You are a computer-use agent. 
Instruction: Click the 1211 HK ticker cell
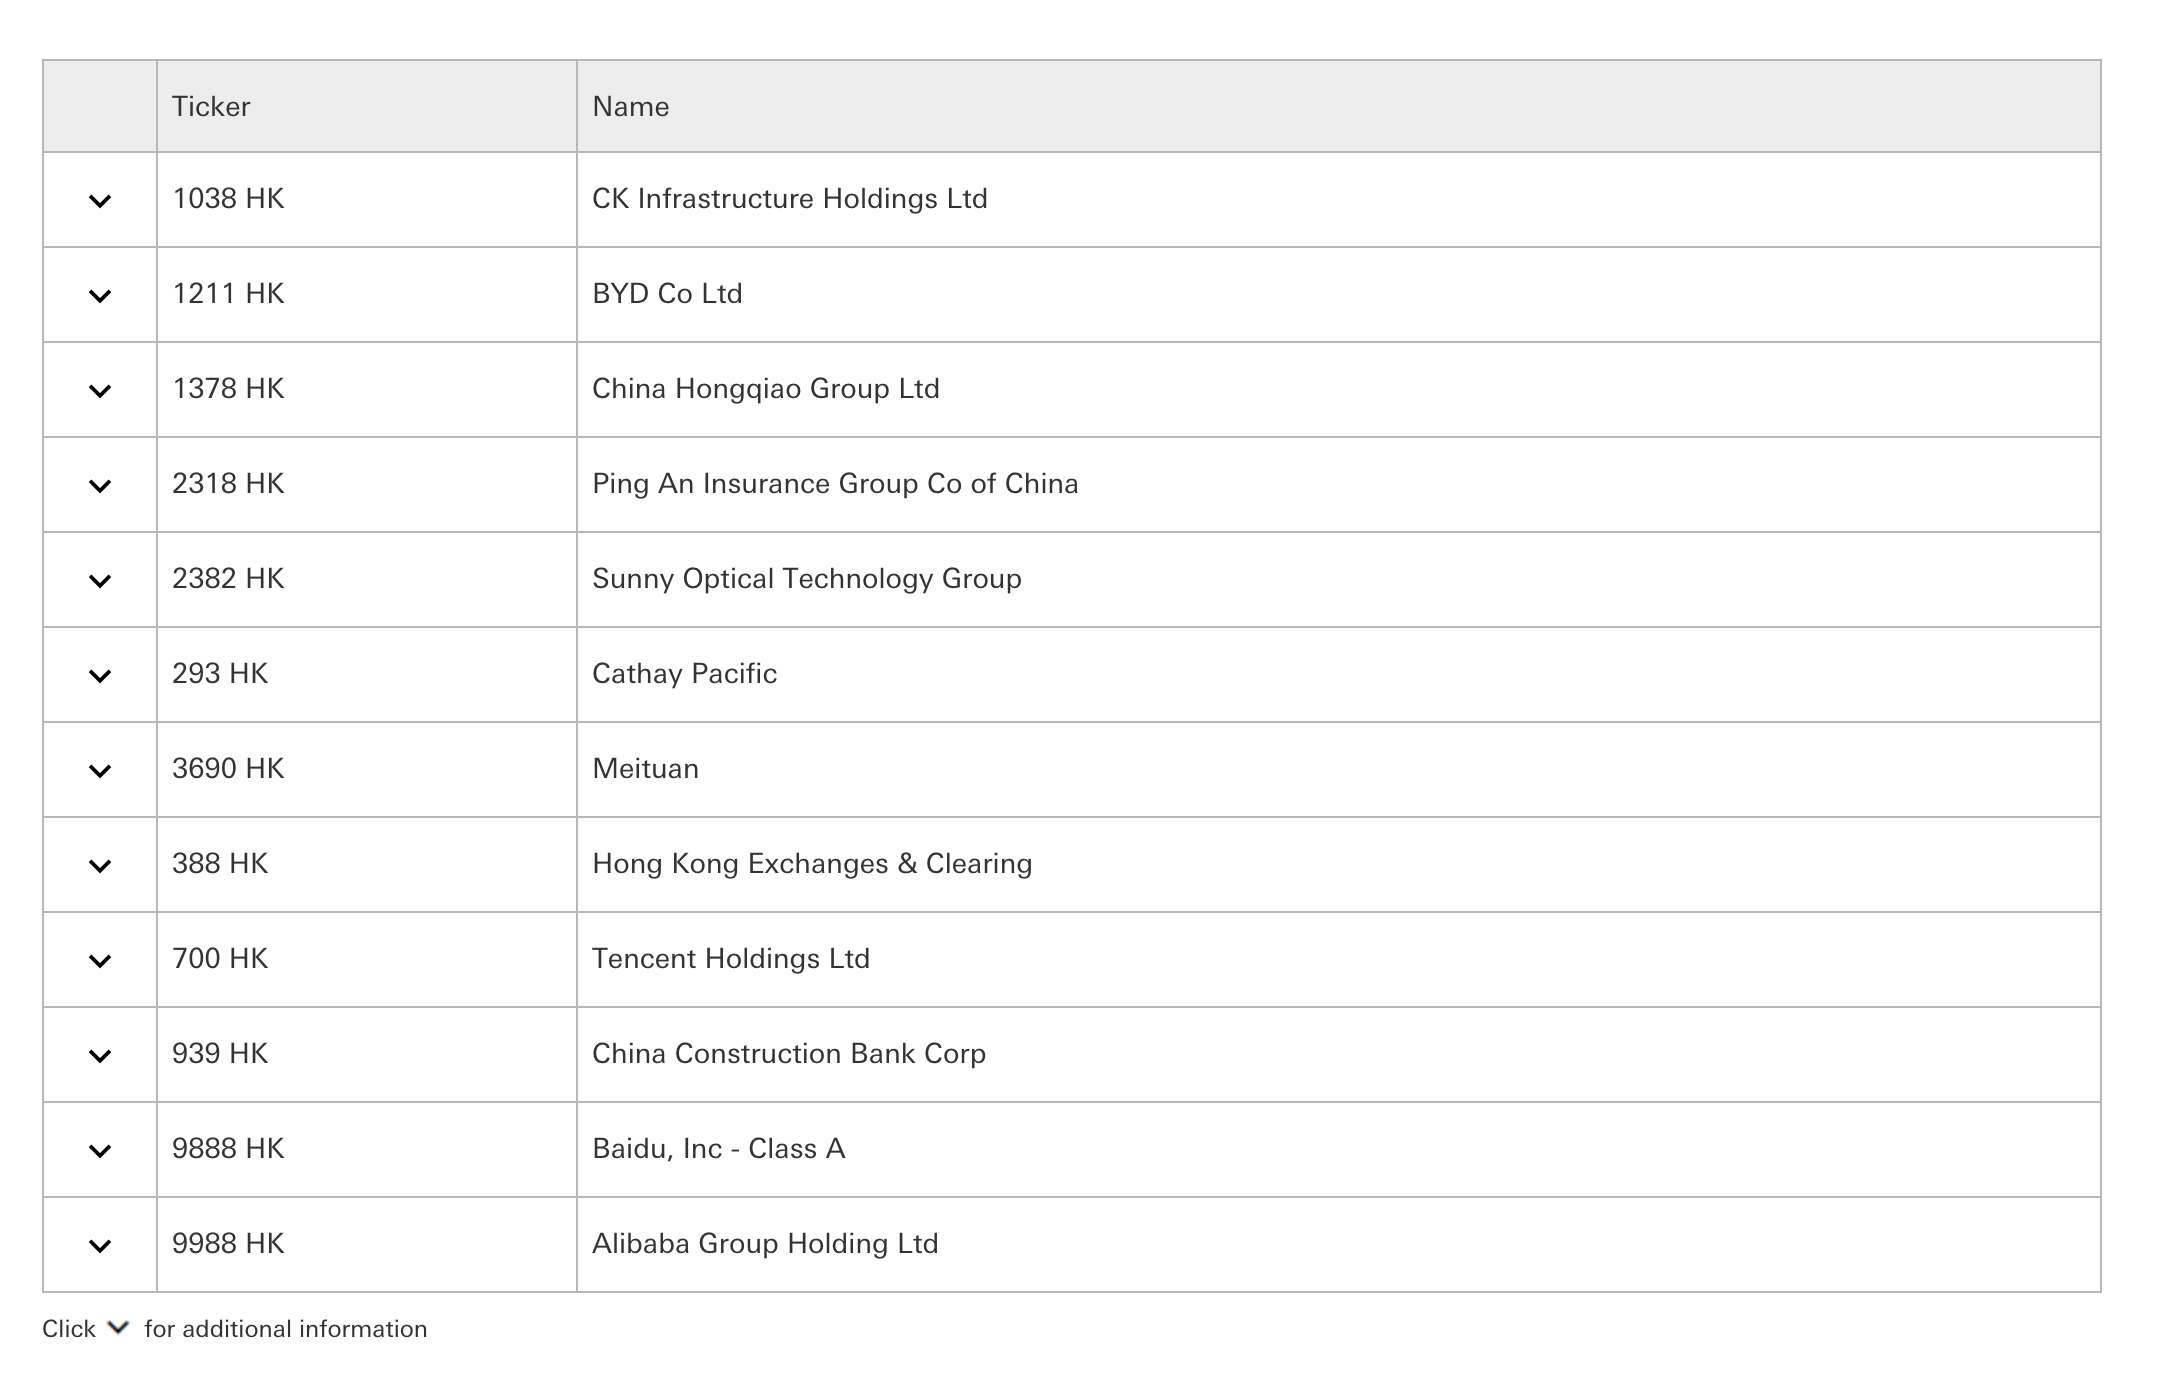click(228, 294)
